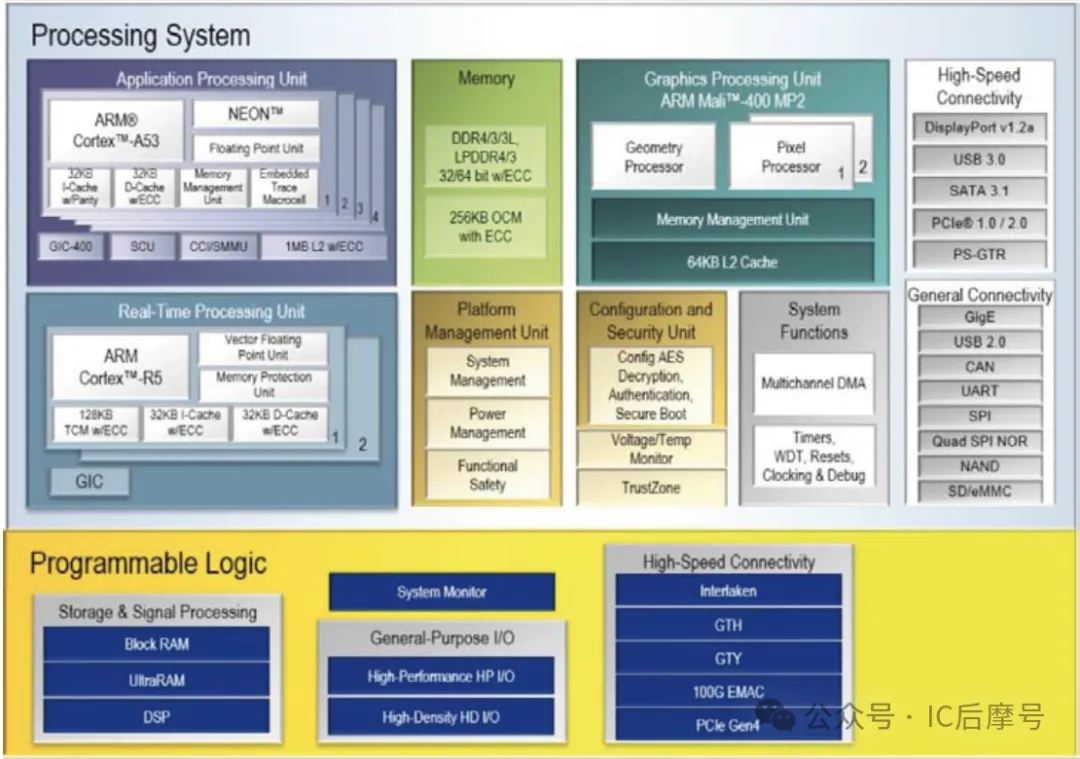Viewport: 1080px width, 759px height.
Task: Switch to the Processing System section
Action: click(x=140, y=36)
